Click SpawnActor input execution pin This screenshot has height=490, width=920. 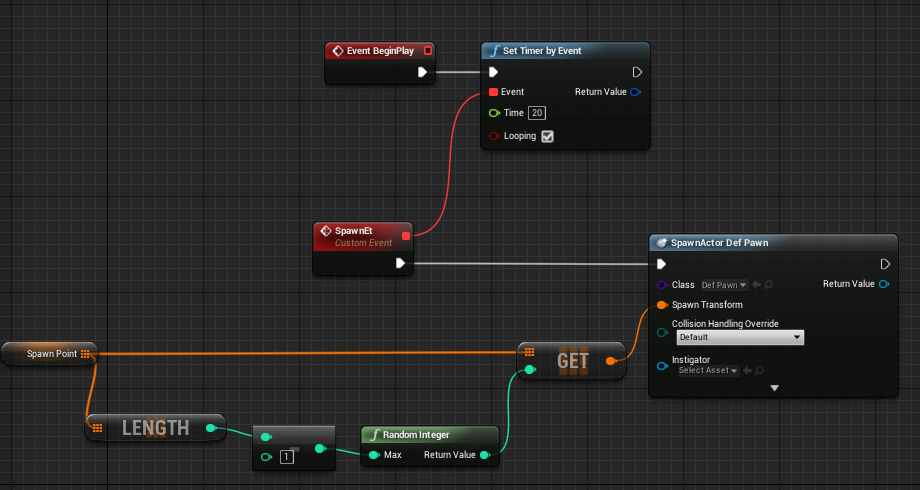tap(662, 264)
